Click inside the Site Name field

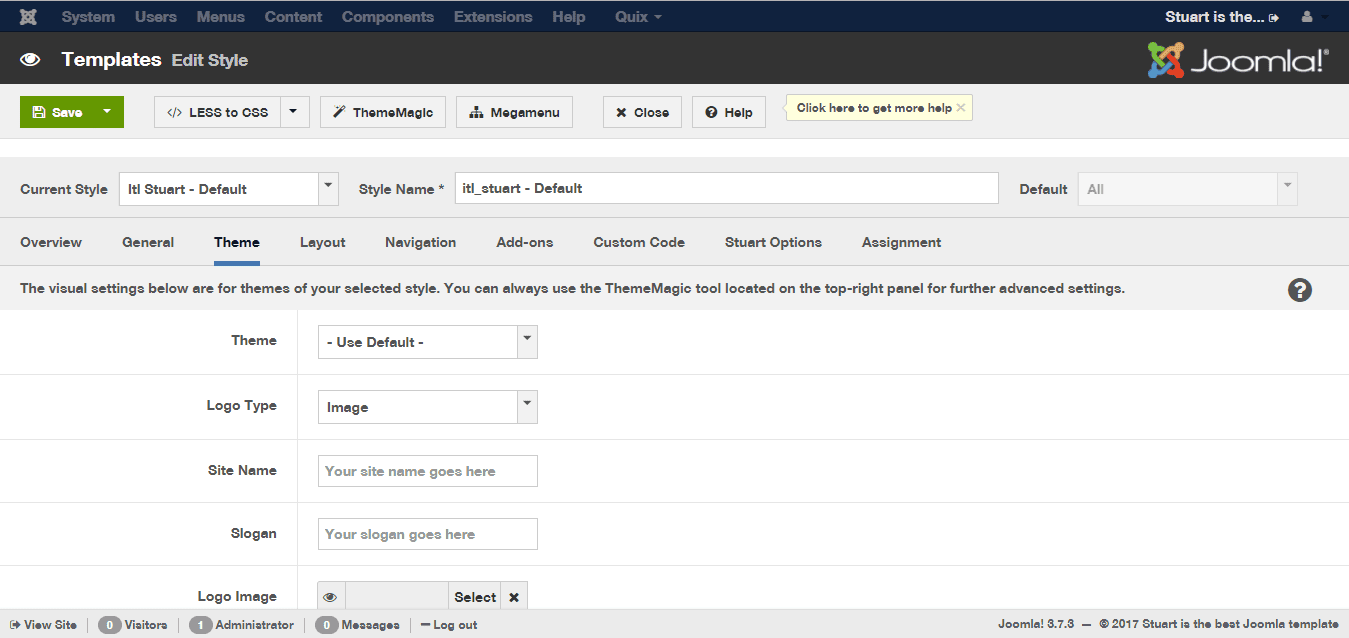[427, 470]
